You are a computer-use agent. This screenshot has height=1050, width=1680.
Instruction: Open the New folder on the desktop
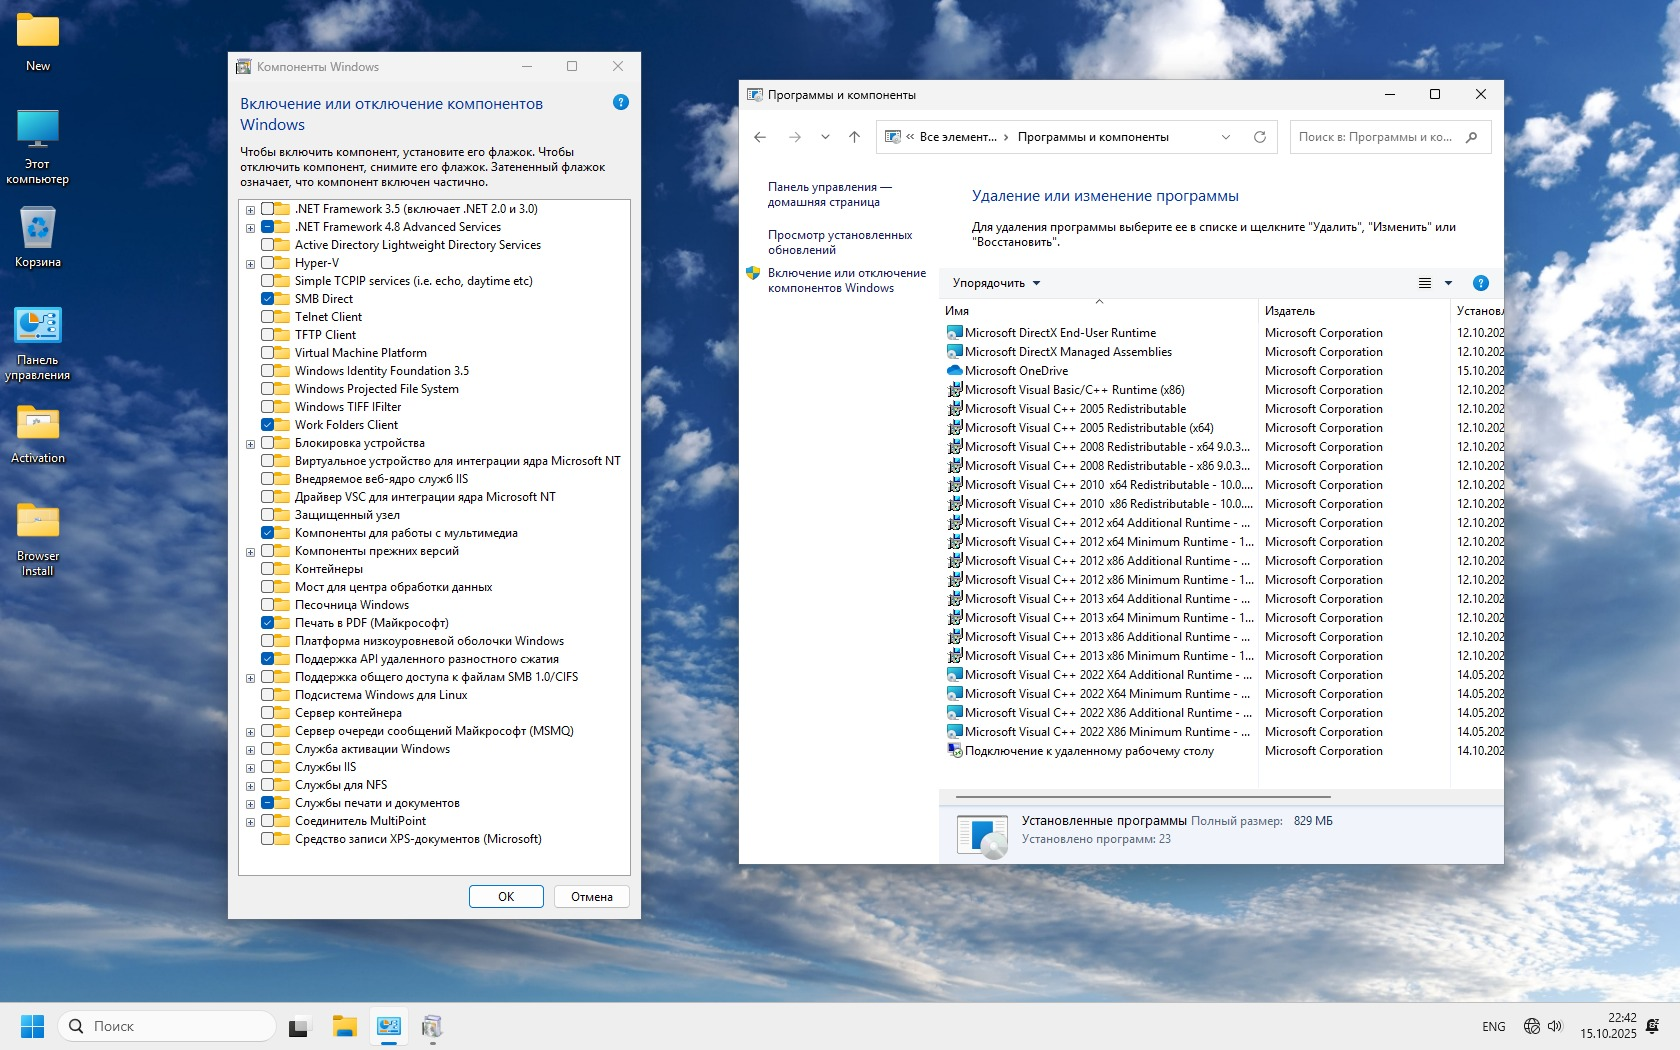tap(38, 42)
